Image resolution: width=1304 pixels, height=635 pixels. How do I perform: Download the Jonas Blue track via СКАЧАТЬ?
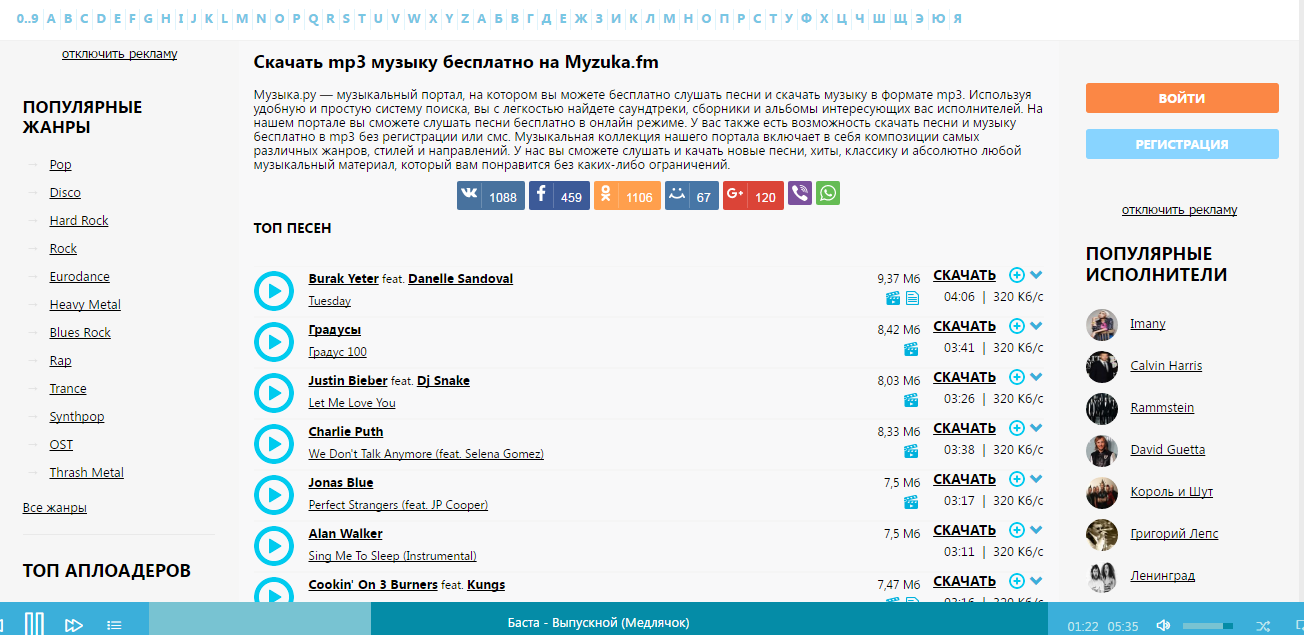964,479
